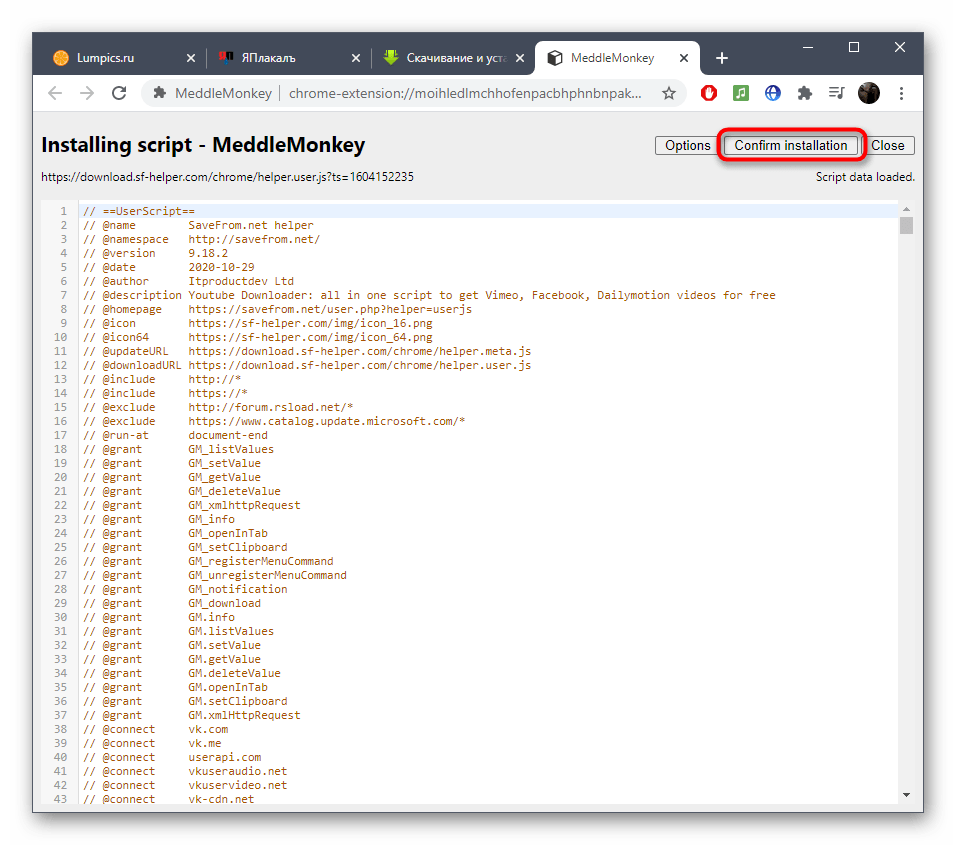Click the 'vkuservideo.net' connect line
956x845 pixels.
click(238, 786)
